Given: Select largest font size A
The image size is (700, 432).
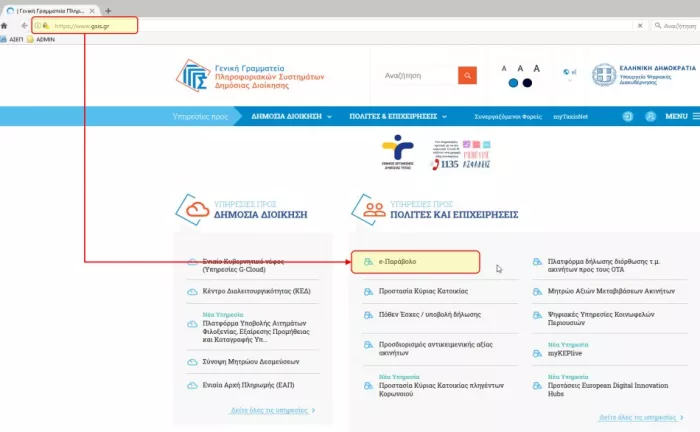Looking at the screenshot, I should coord(536,68).
